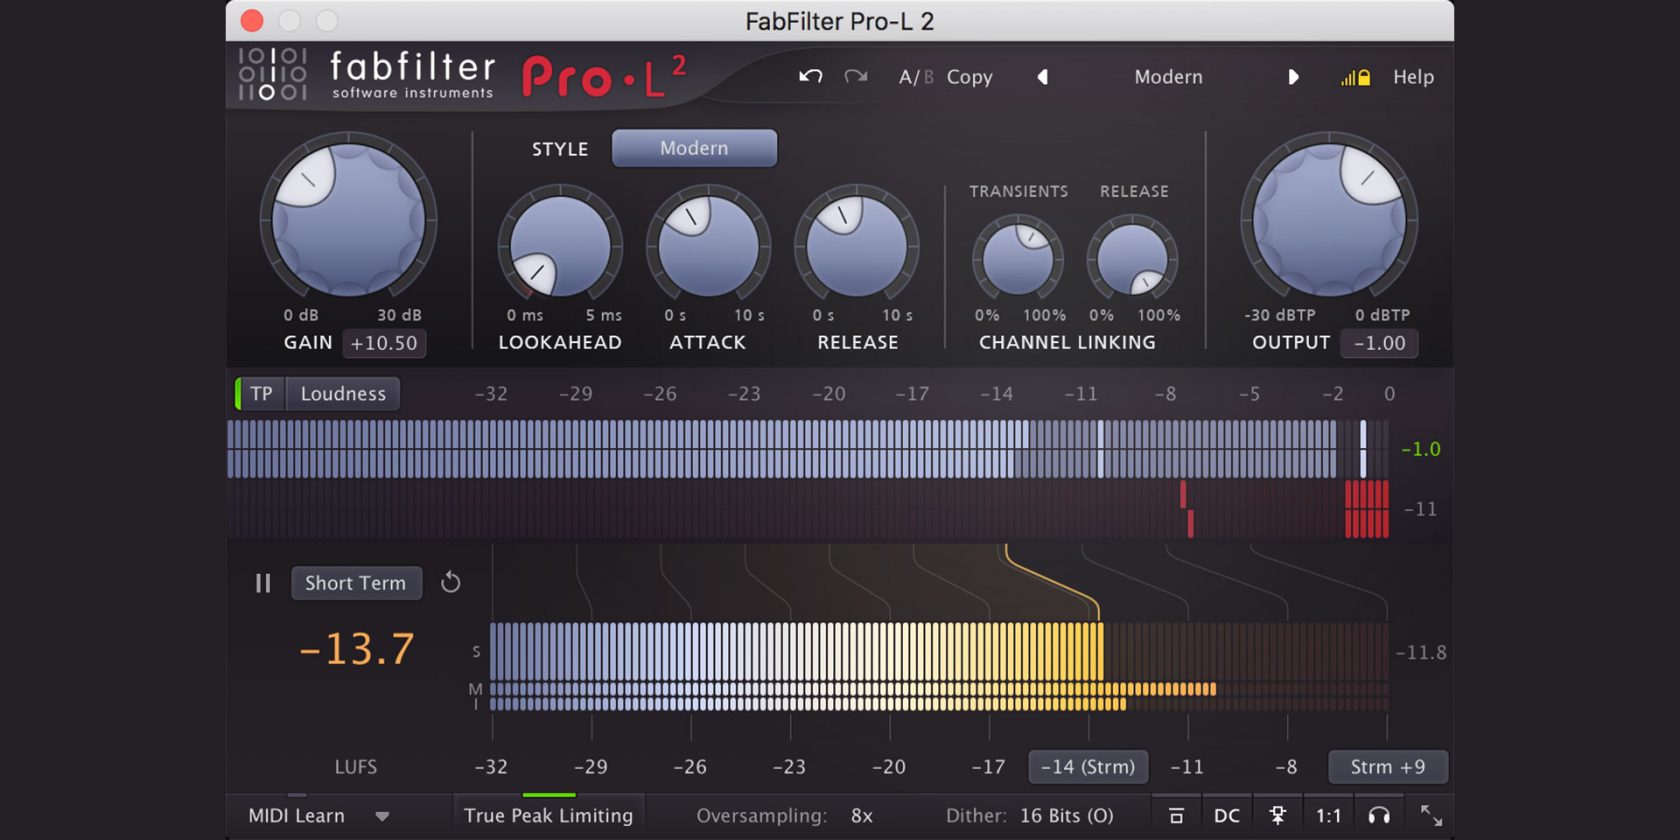
Task: Reset the loudness measurement
Action: coord(451,582)
